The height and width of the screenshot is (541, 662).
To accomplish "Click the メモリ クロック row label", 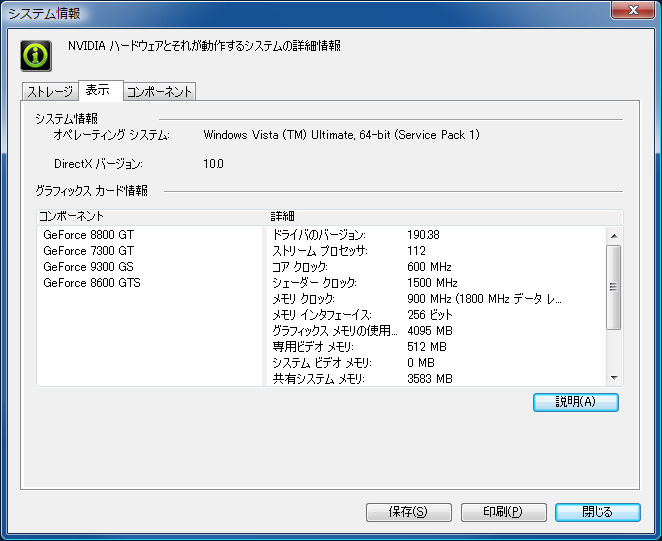I will (304, 299).
